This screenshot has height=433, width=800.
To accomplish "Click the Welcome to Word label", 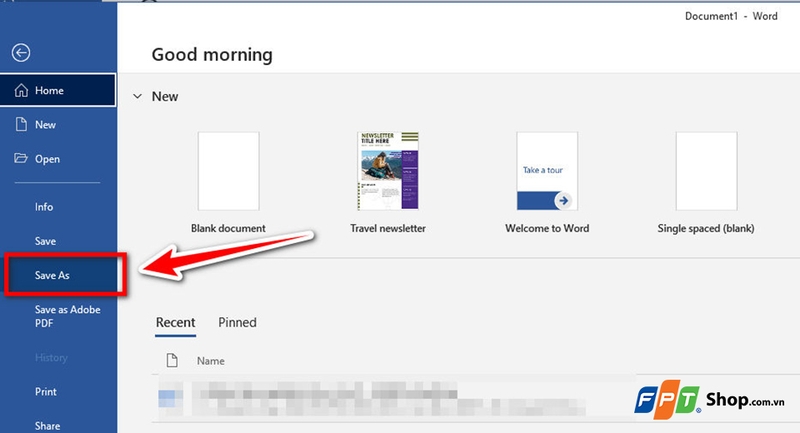I will click(x=547, y=228).
